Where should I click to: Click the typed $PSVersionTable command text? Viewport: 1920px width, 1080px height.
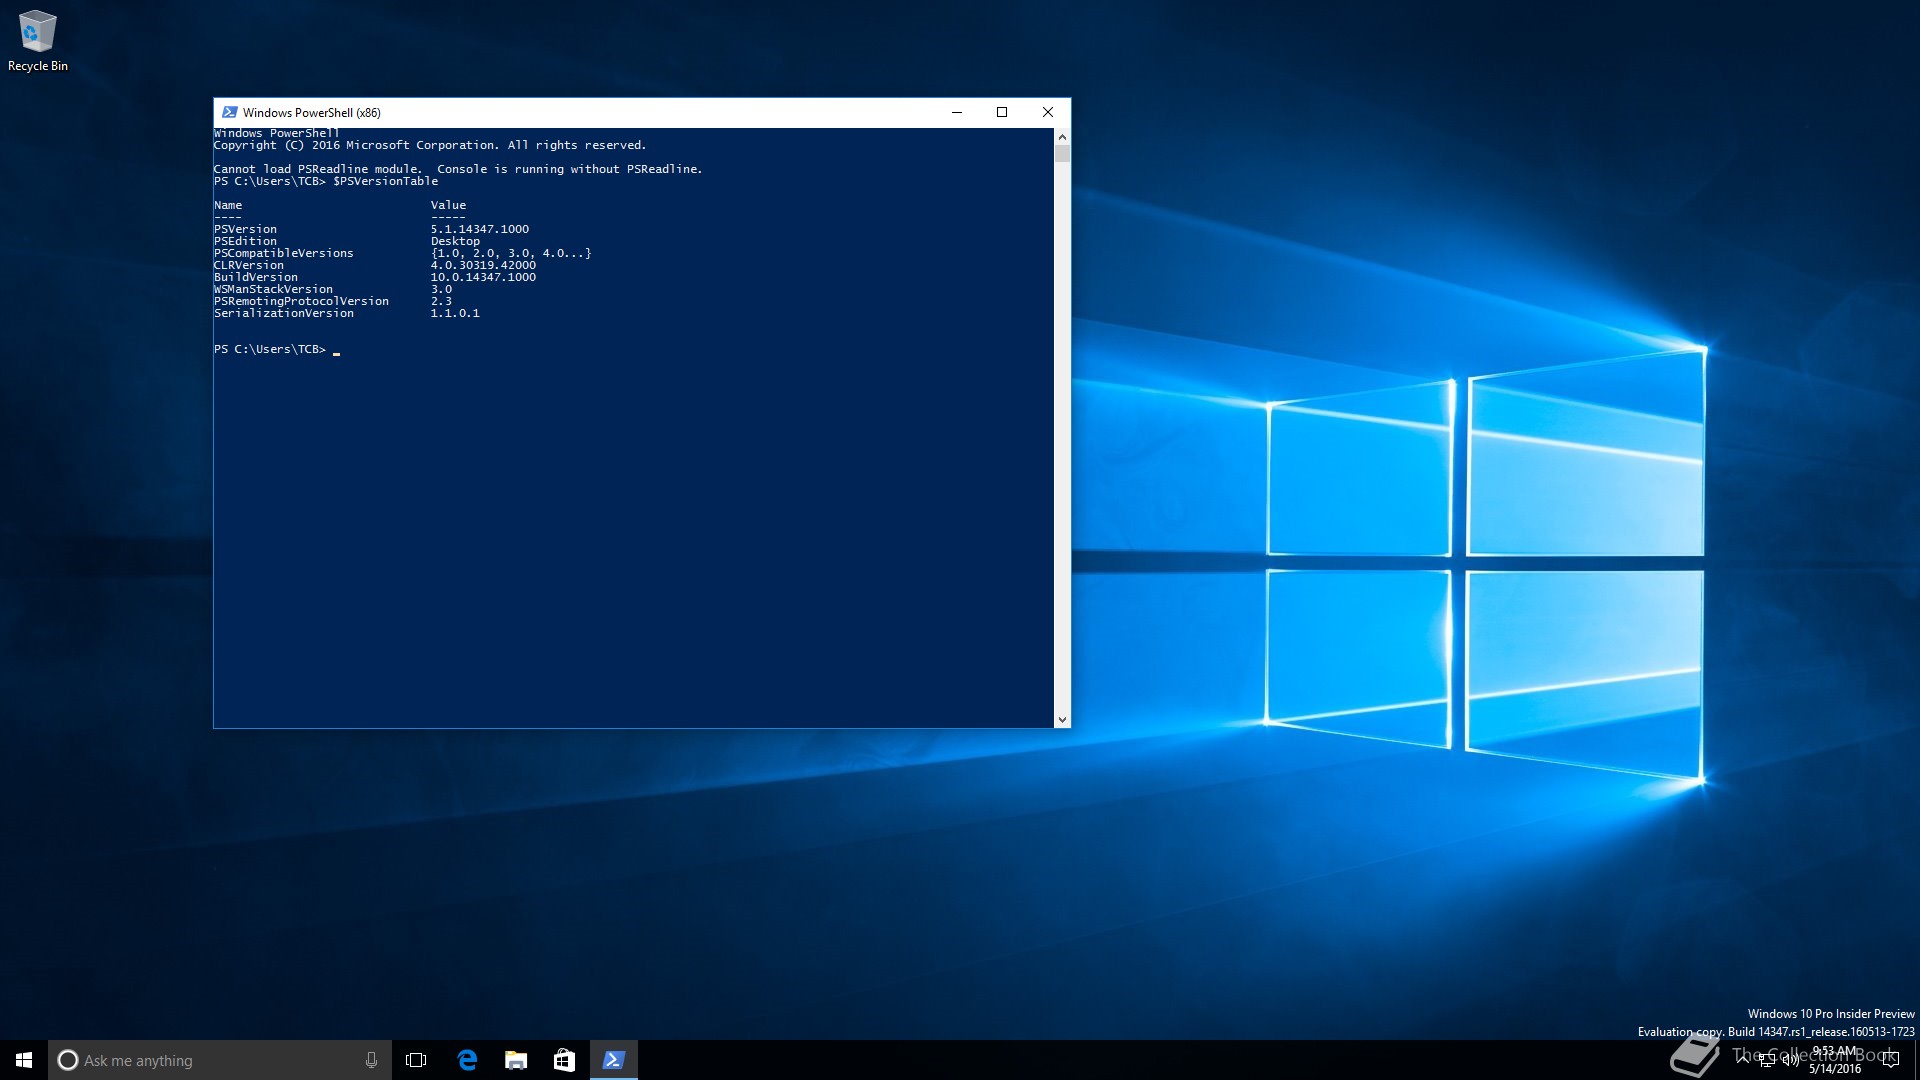[x=386, y=181]
